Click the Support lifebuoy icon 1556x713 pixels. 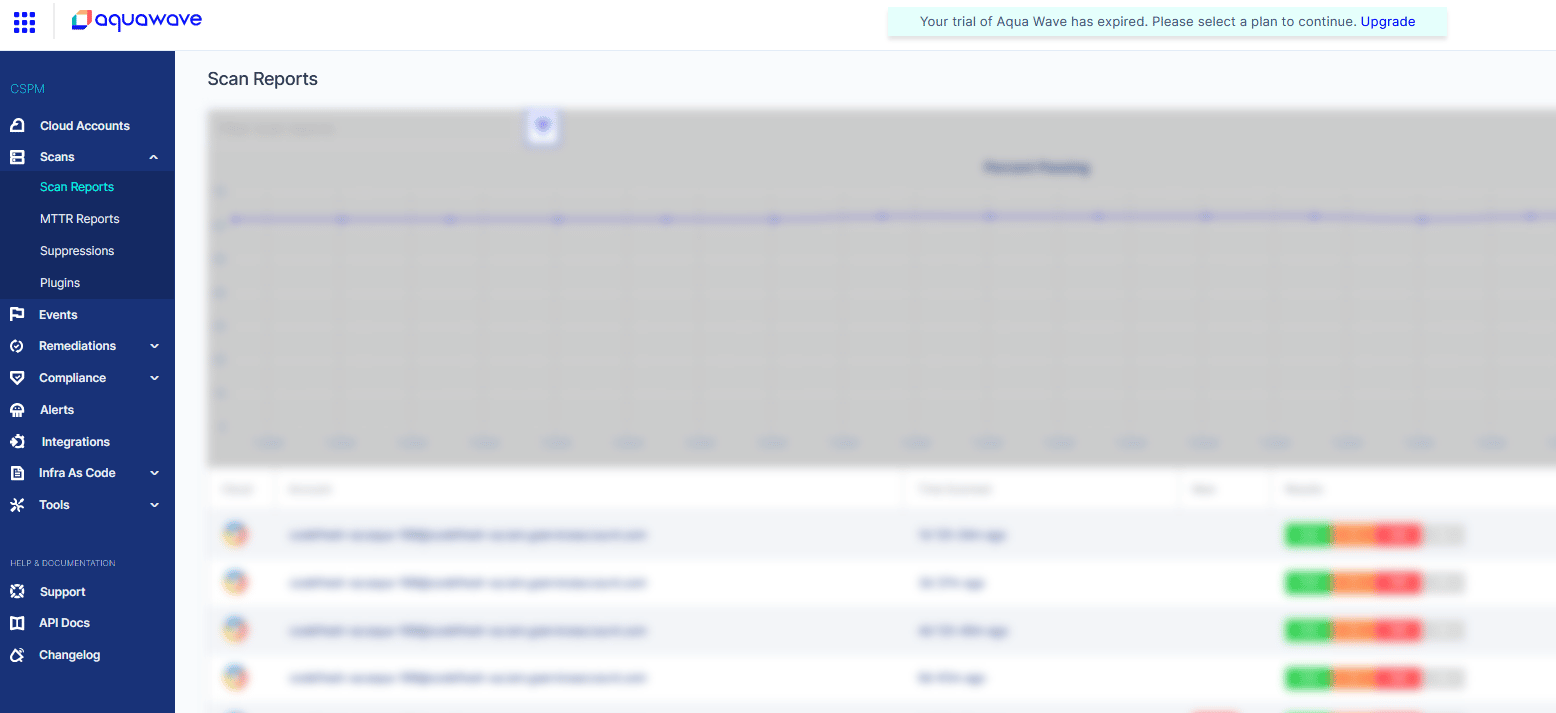click(x=17, y=592)
